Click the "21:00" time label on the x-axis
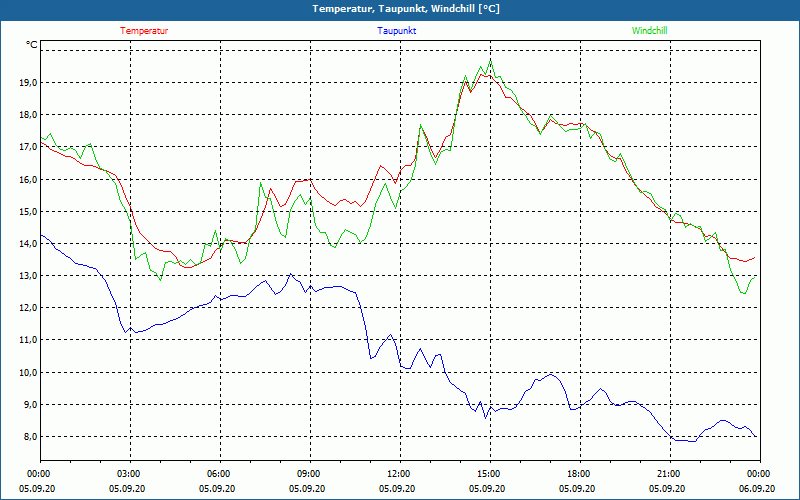The width and height of the screenshot is (800, 500). click(669, 474)
